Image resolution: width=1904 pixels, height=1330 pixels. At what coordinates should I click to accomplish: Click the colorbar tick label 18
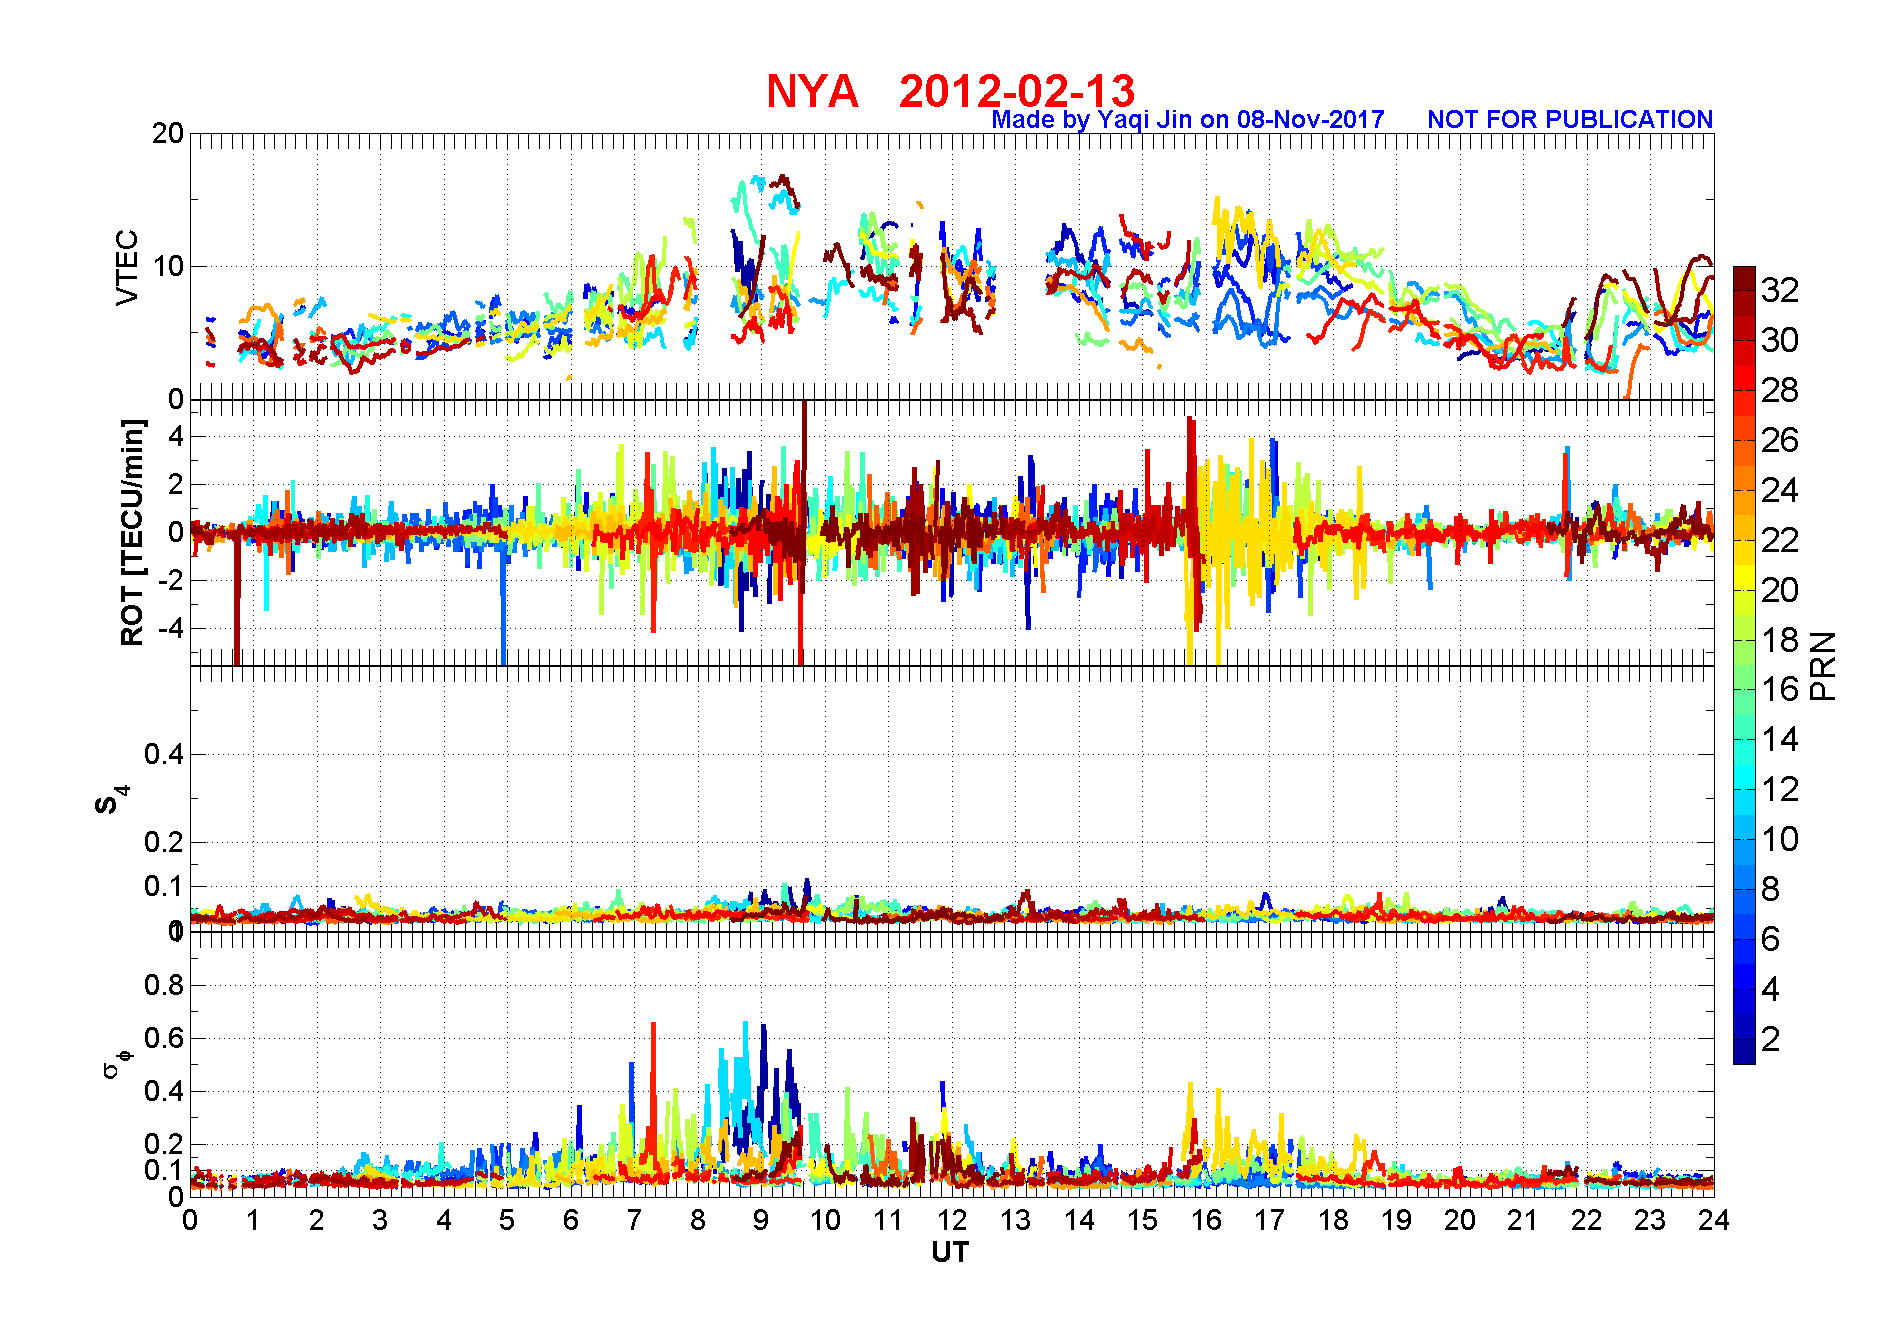pos(1780,640)
